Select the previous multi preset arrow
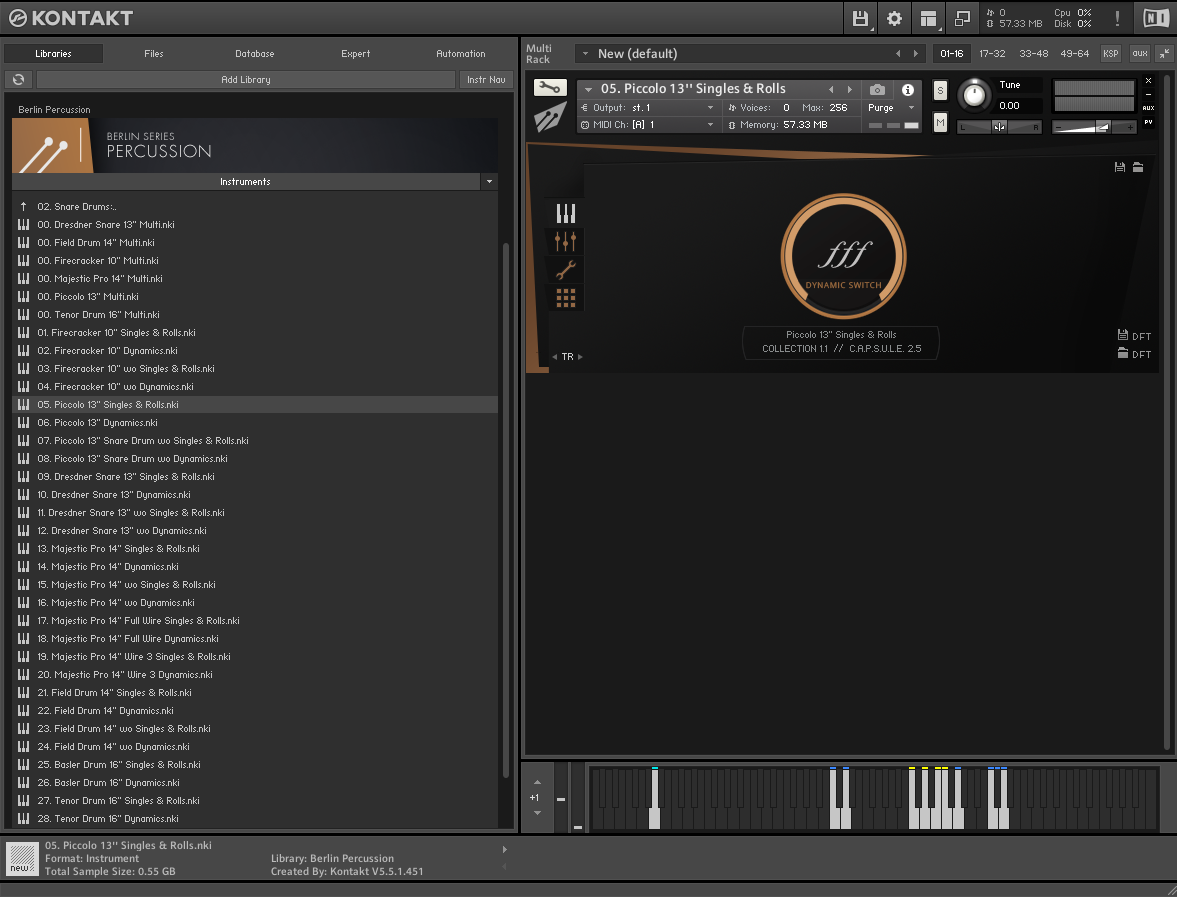Screen dimensions: 1177x897 pyautogui.click(x=898, y=53)
